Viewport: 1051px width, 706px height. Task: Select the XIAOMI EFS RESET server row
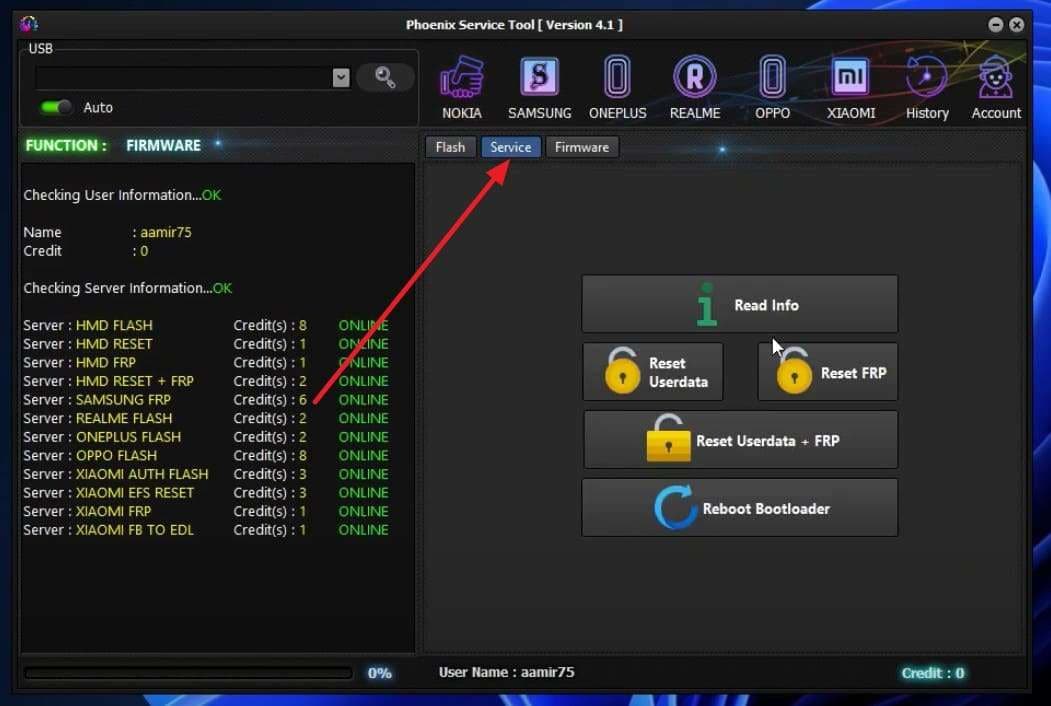206,493
